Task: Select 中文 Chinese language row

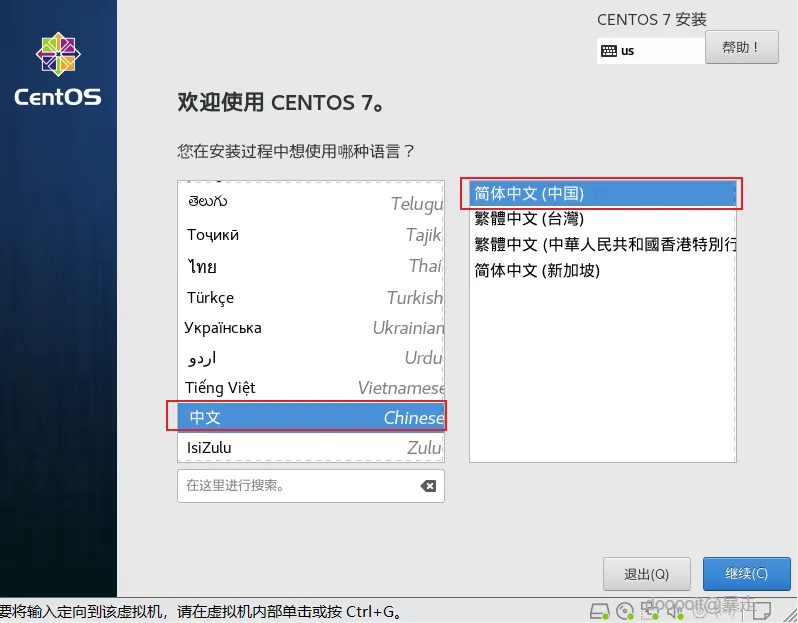Action: [x=311, y=417]
